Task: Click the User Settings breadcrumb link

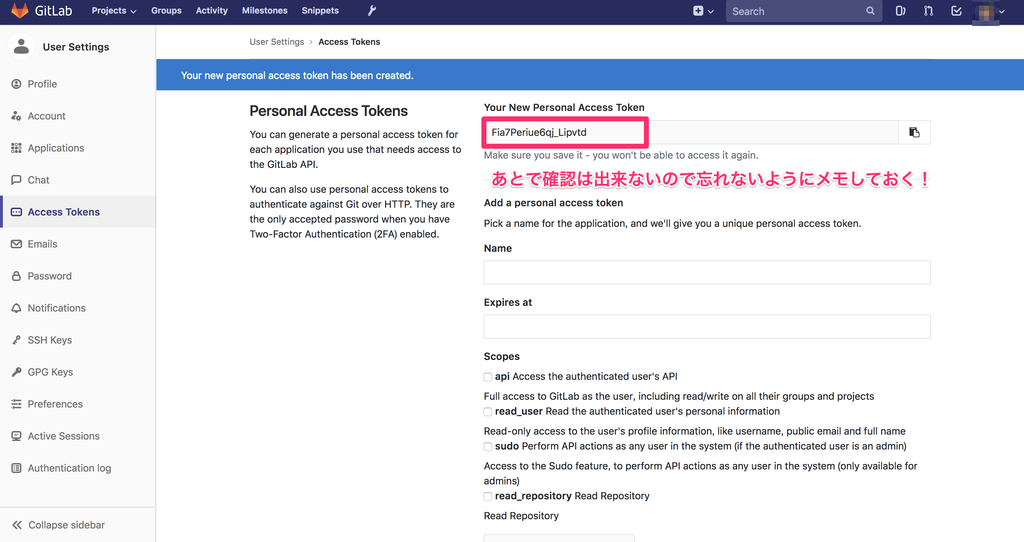Action: 277,42
